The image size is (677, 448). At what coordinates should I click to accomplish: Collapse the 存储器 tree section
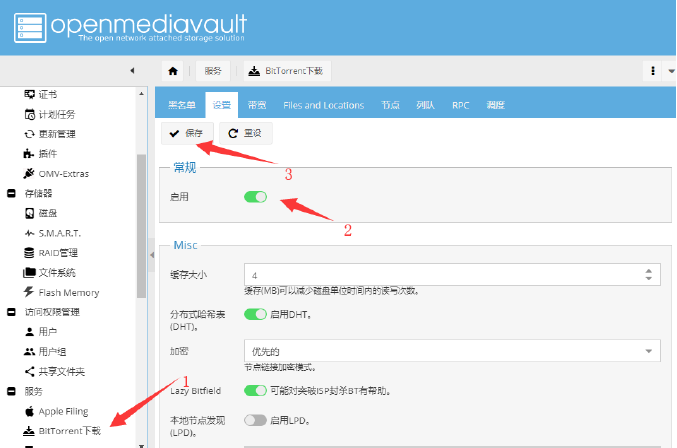click(x=11, y=193)
